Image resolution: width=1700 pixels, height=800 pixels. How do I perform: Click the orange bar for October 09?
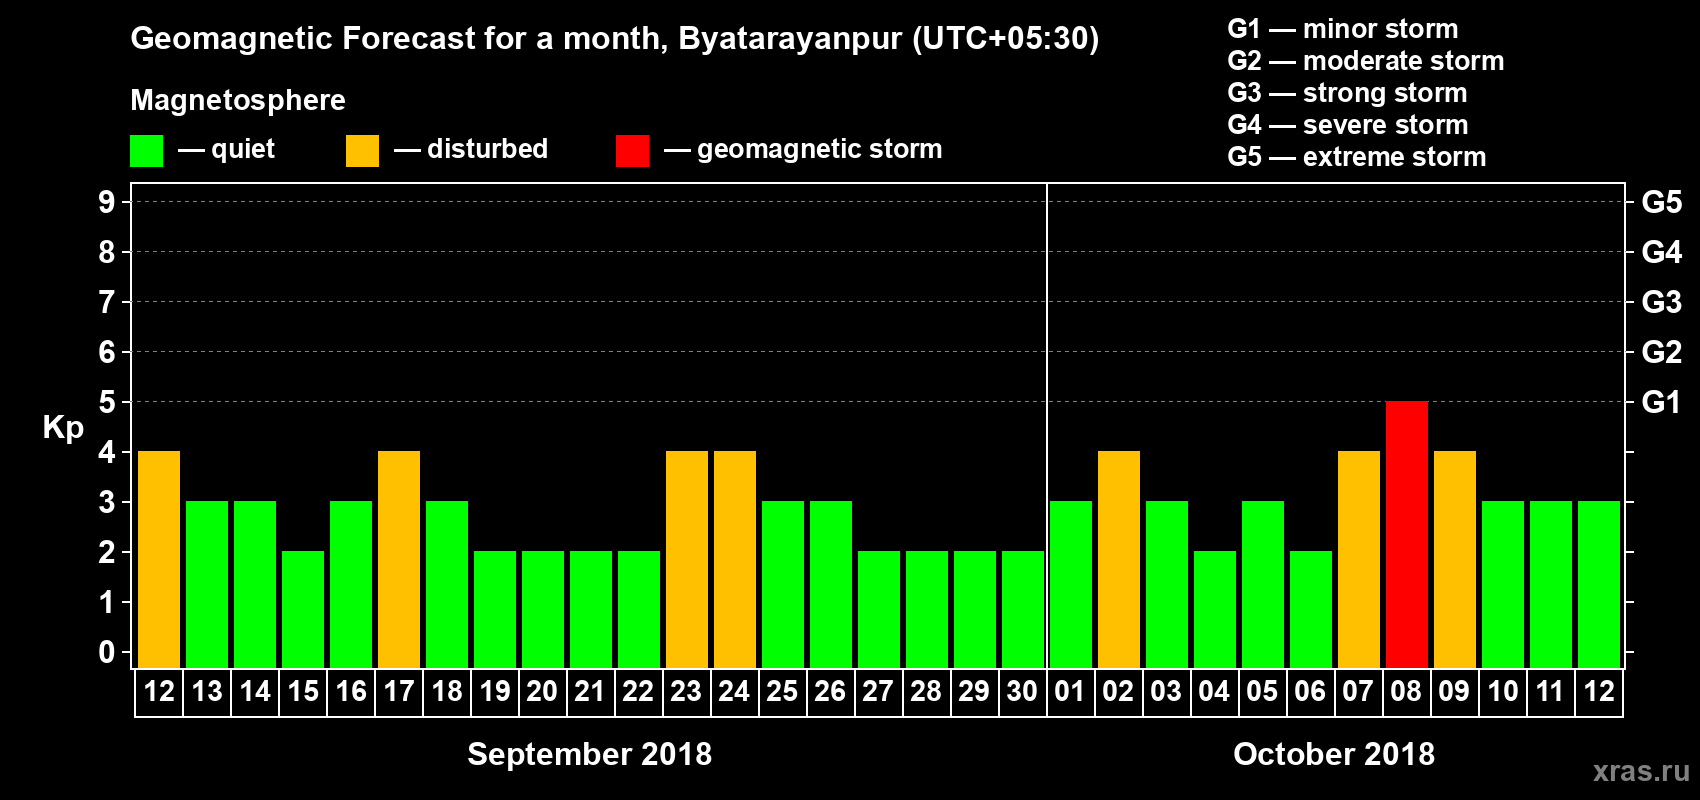pyautogui.click(x=1455, y=559)
